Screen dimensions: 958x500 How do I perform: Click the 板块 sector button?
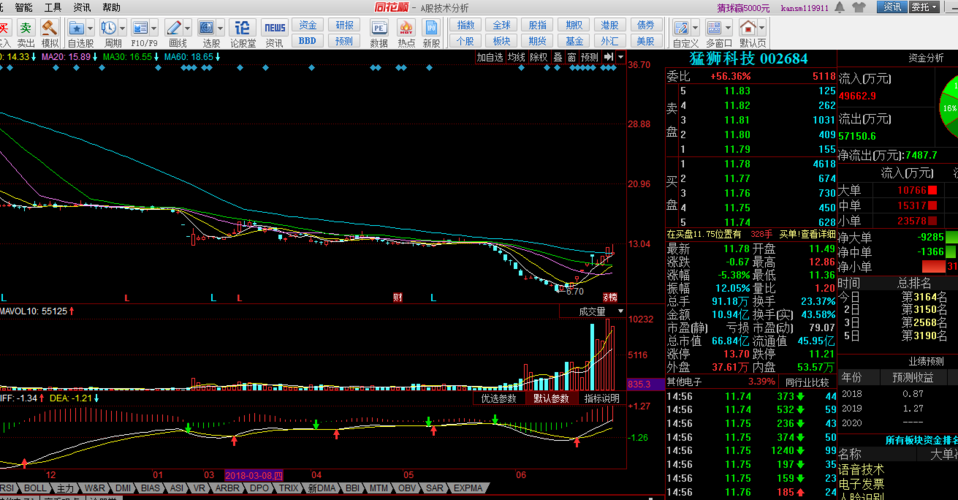pos(501,40)
